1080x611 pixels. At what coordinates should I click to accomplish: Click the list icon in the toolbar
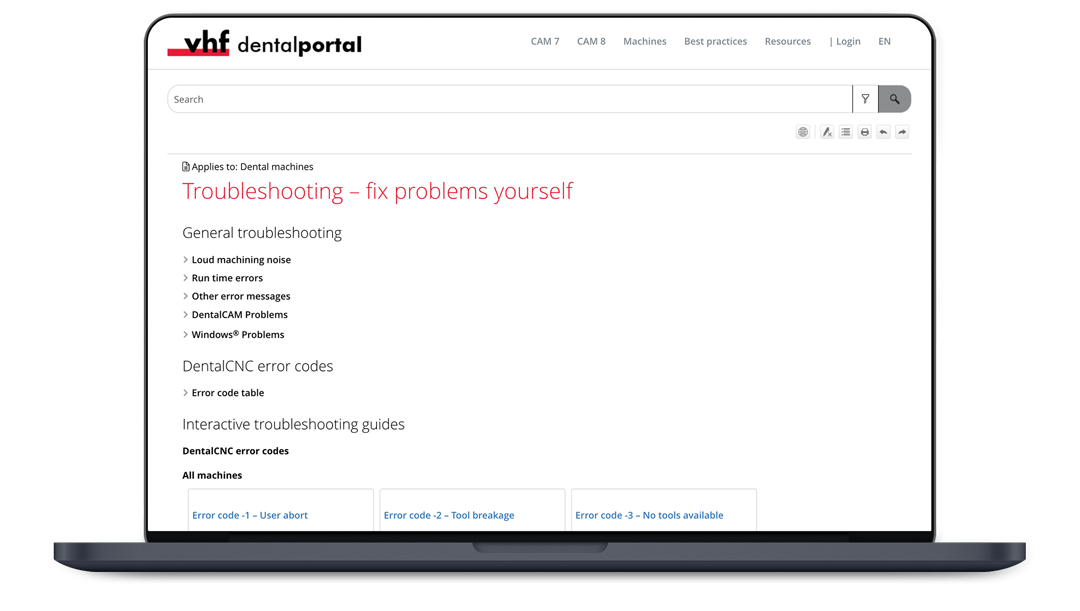tap(846, 132)
